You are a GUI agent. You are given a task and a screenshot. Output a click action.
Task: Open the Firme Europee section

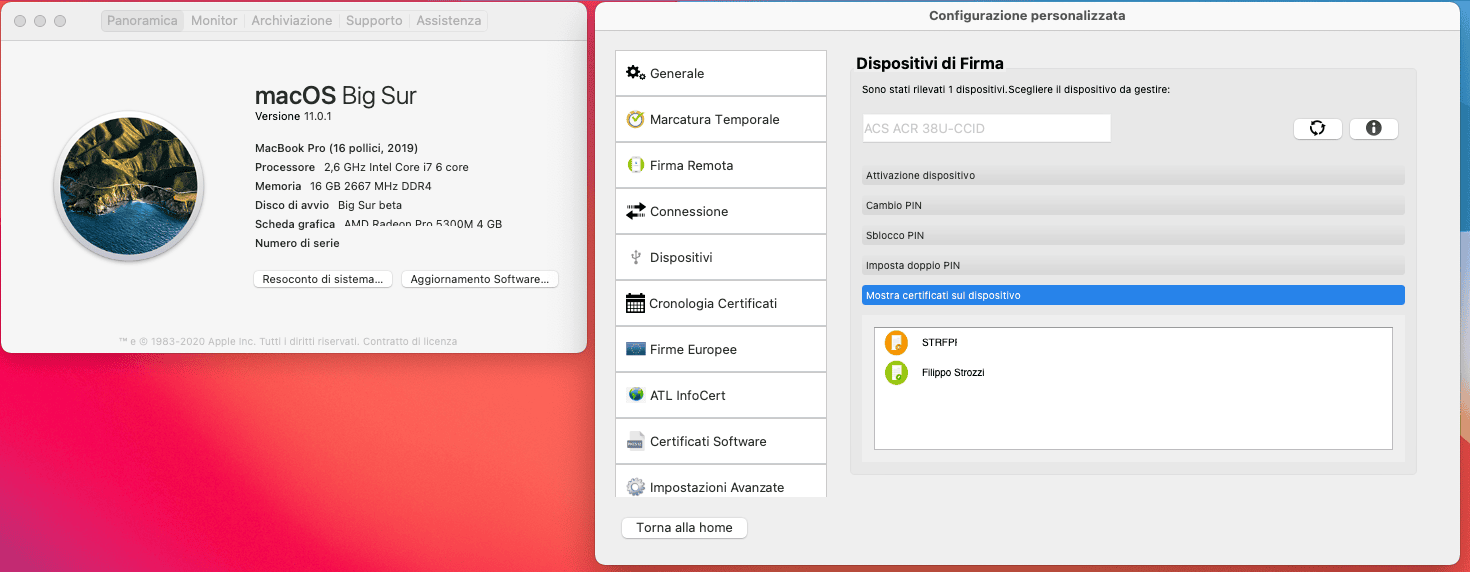pyautogui.click(x=721, y=349)
